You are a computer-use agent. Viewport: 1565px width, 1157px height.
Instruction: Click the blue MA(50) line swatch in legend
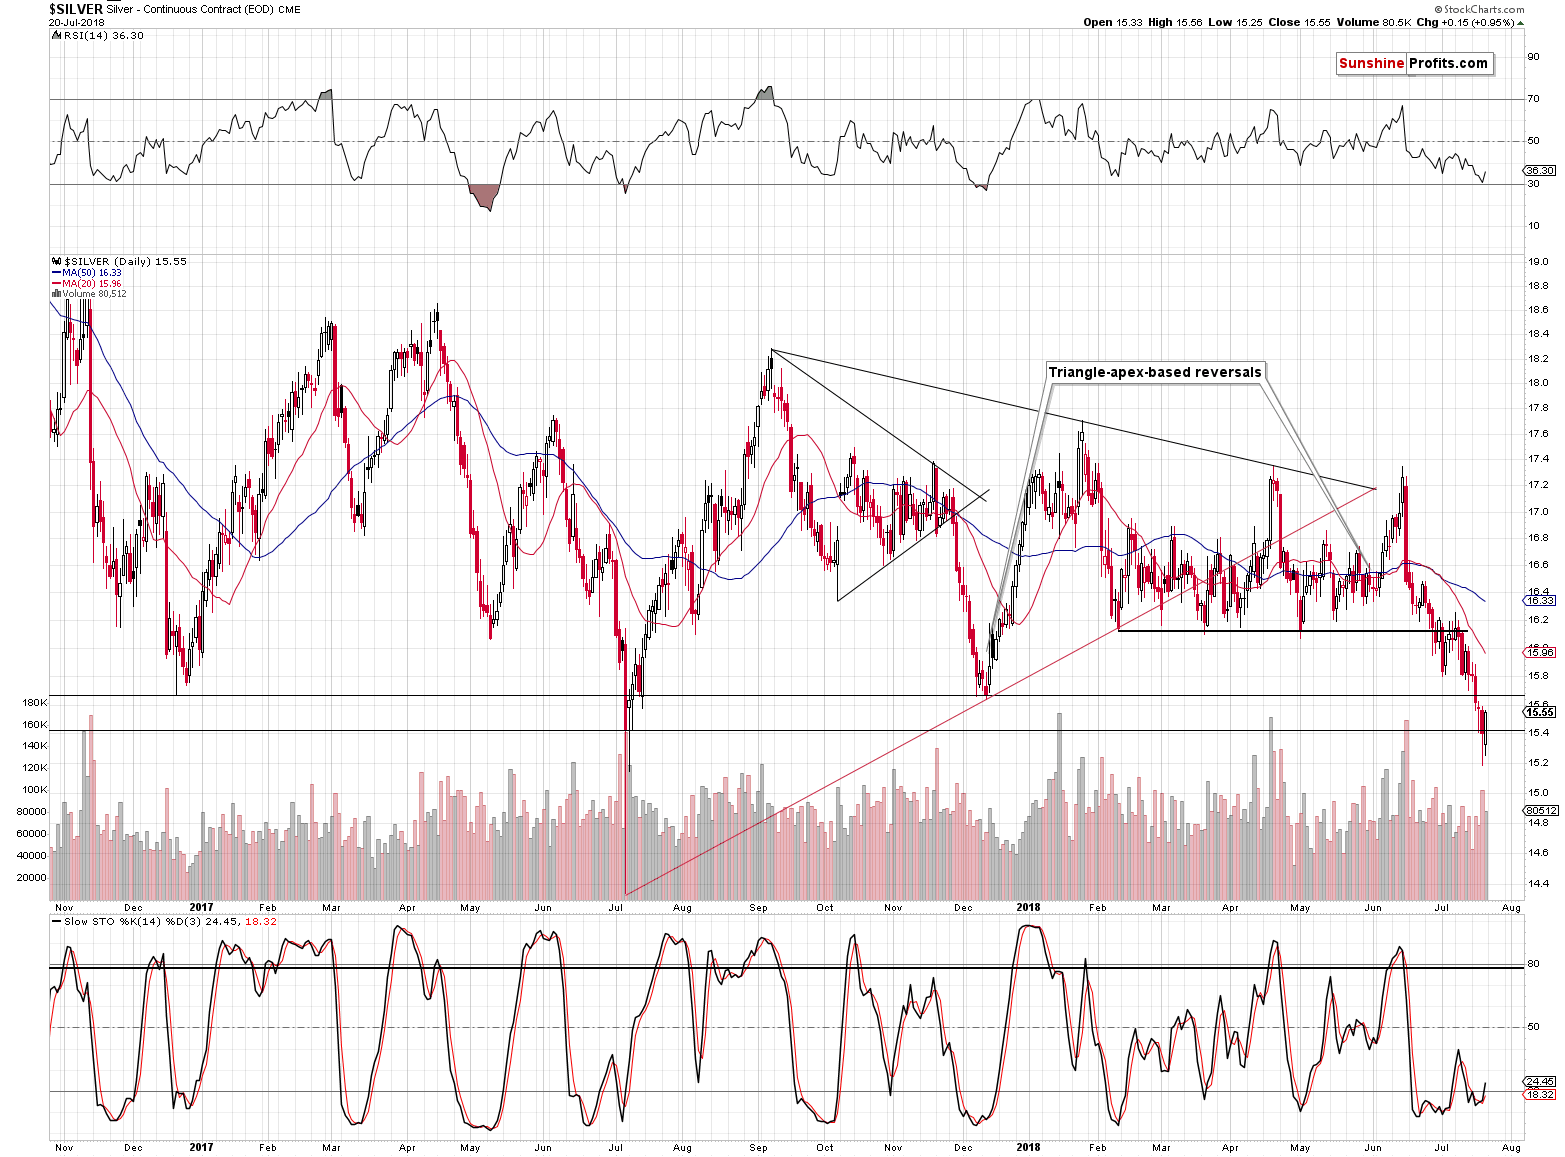(56, 273)
